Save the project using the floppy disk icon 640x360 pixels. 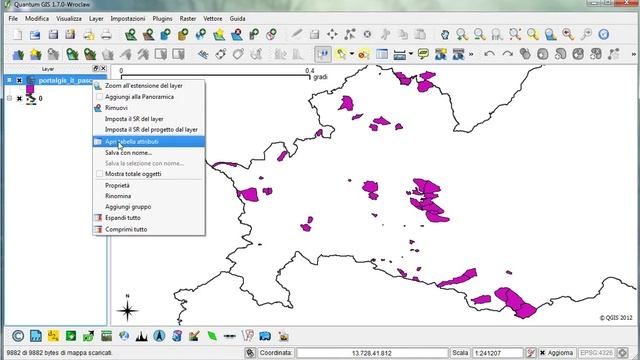[53, 34]
